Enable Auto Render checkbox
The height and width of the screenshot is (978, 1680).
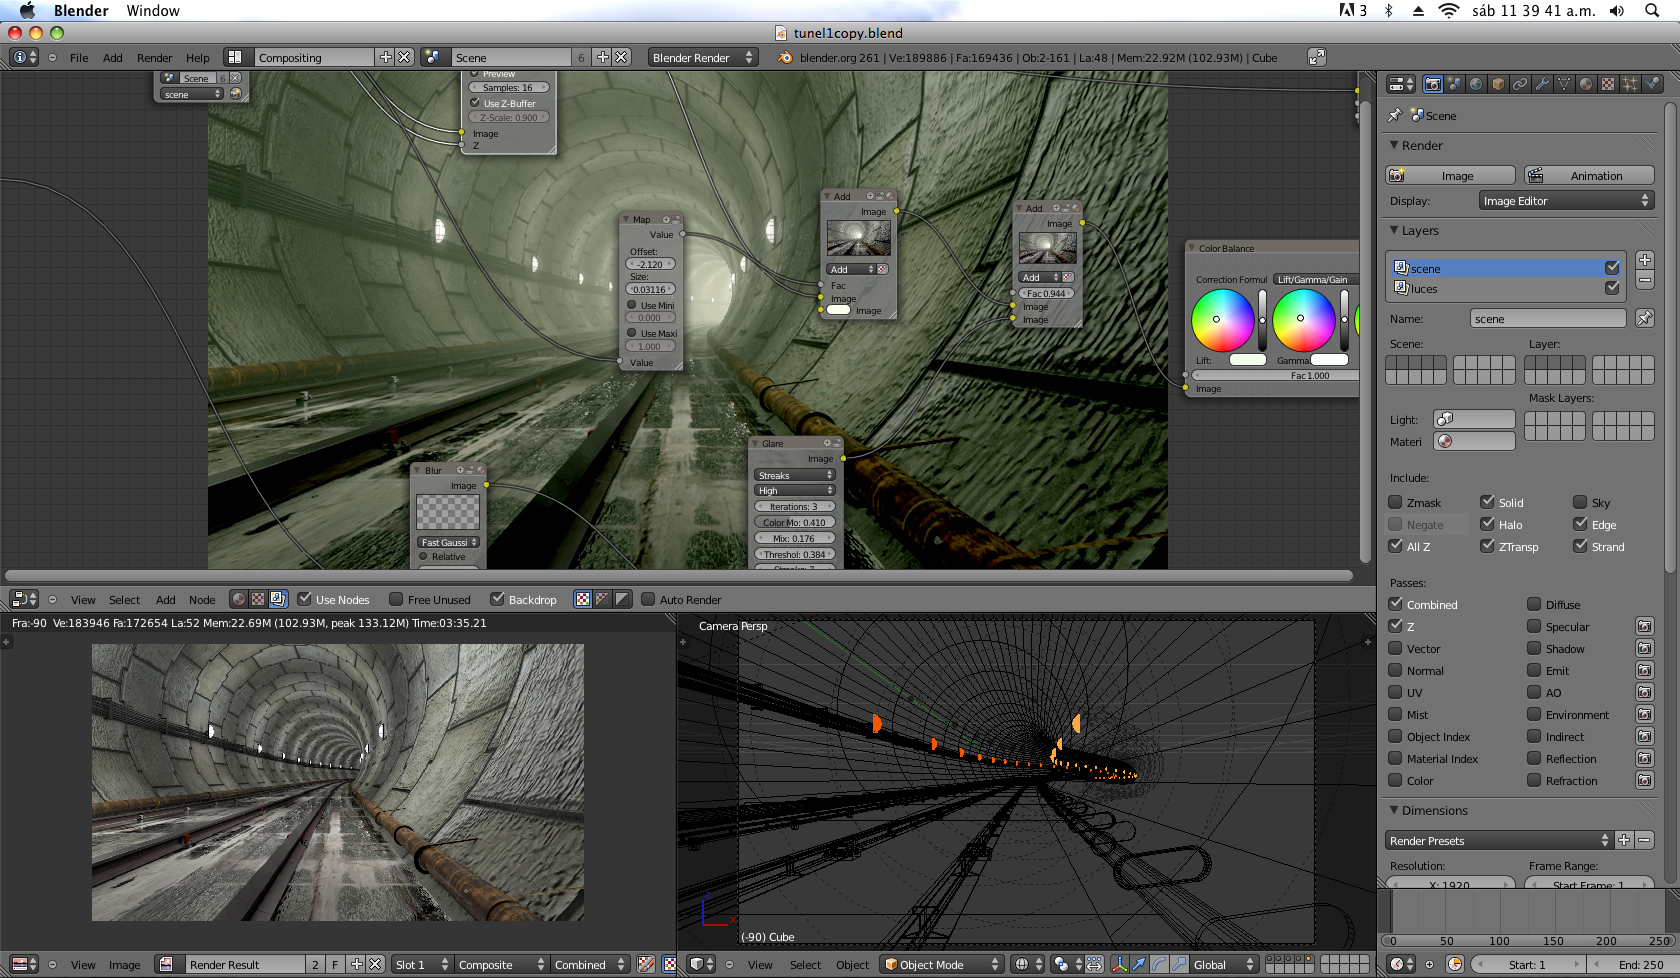648,599
